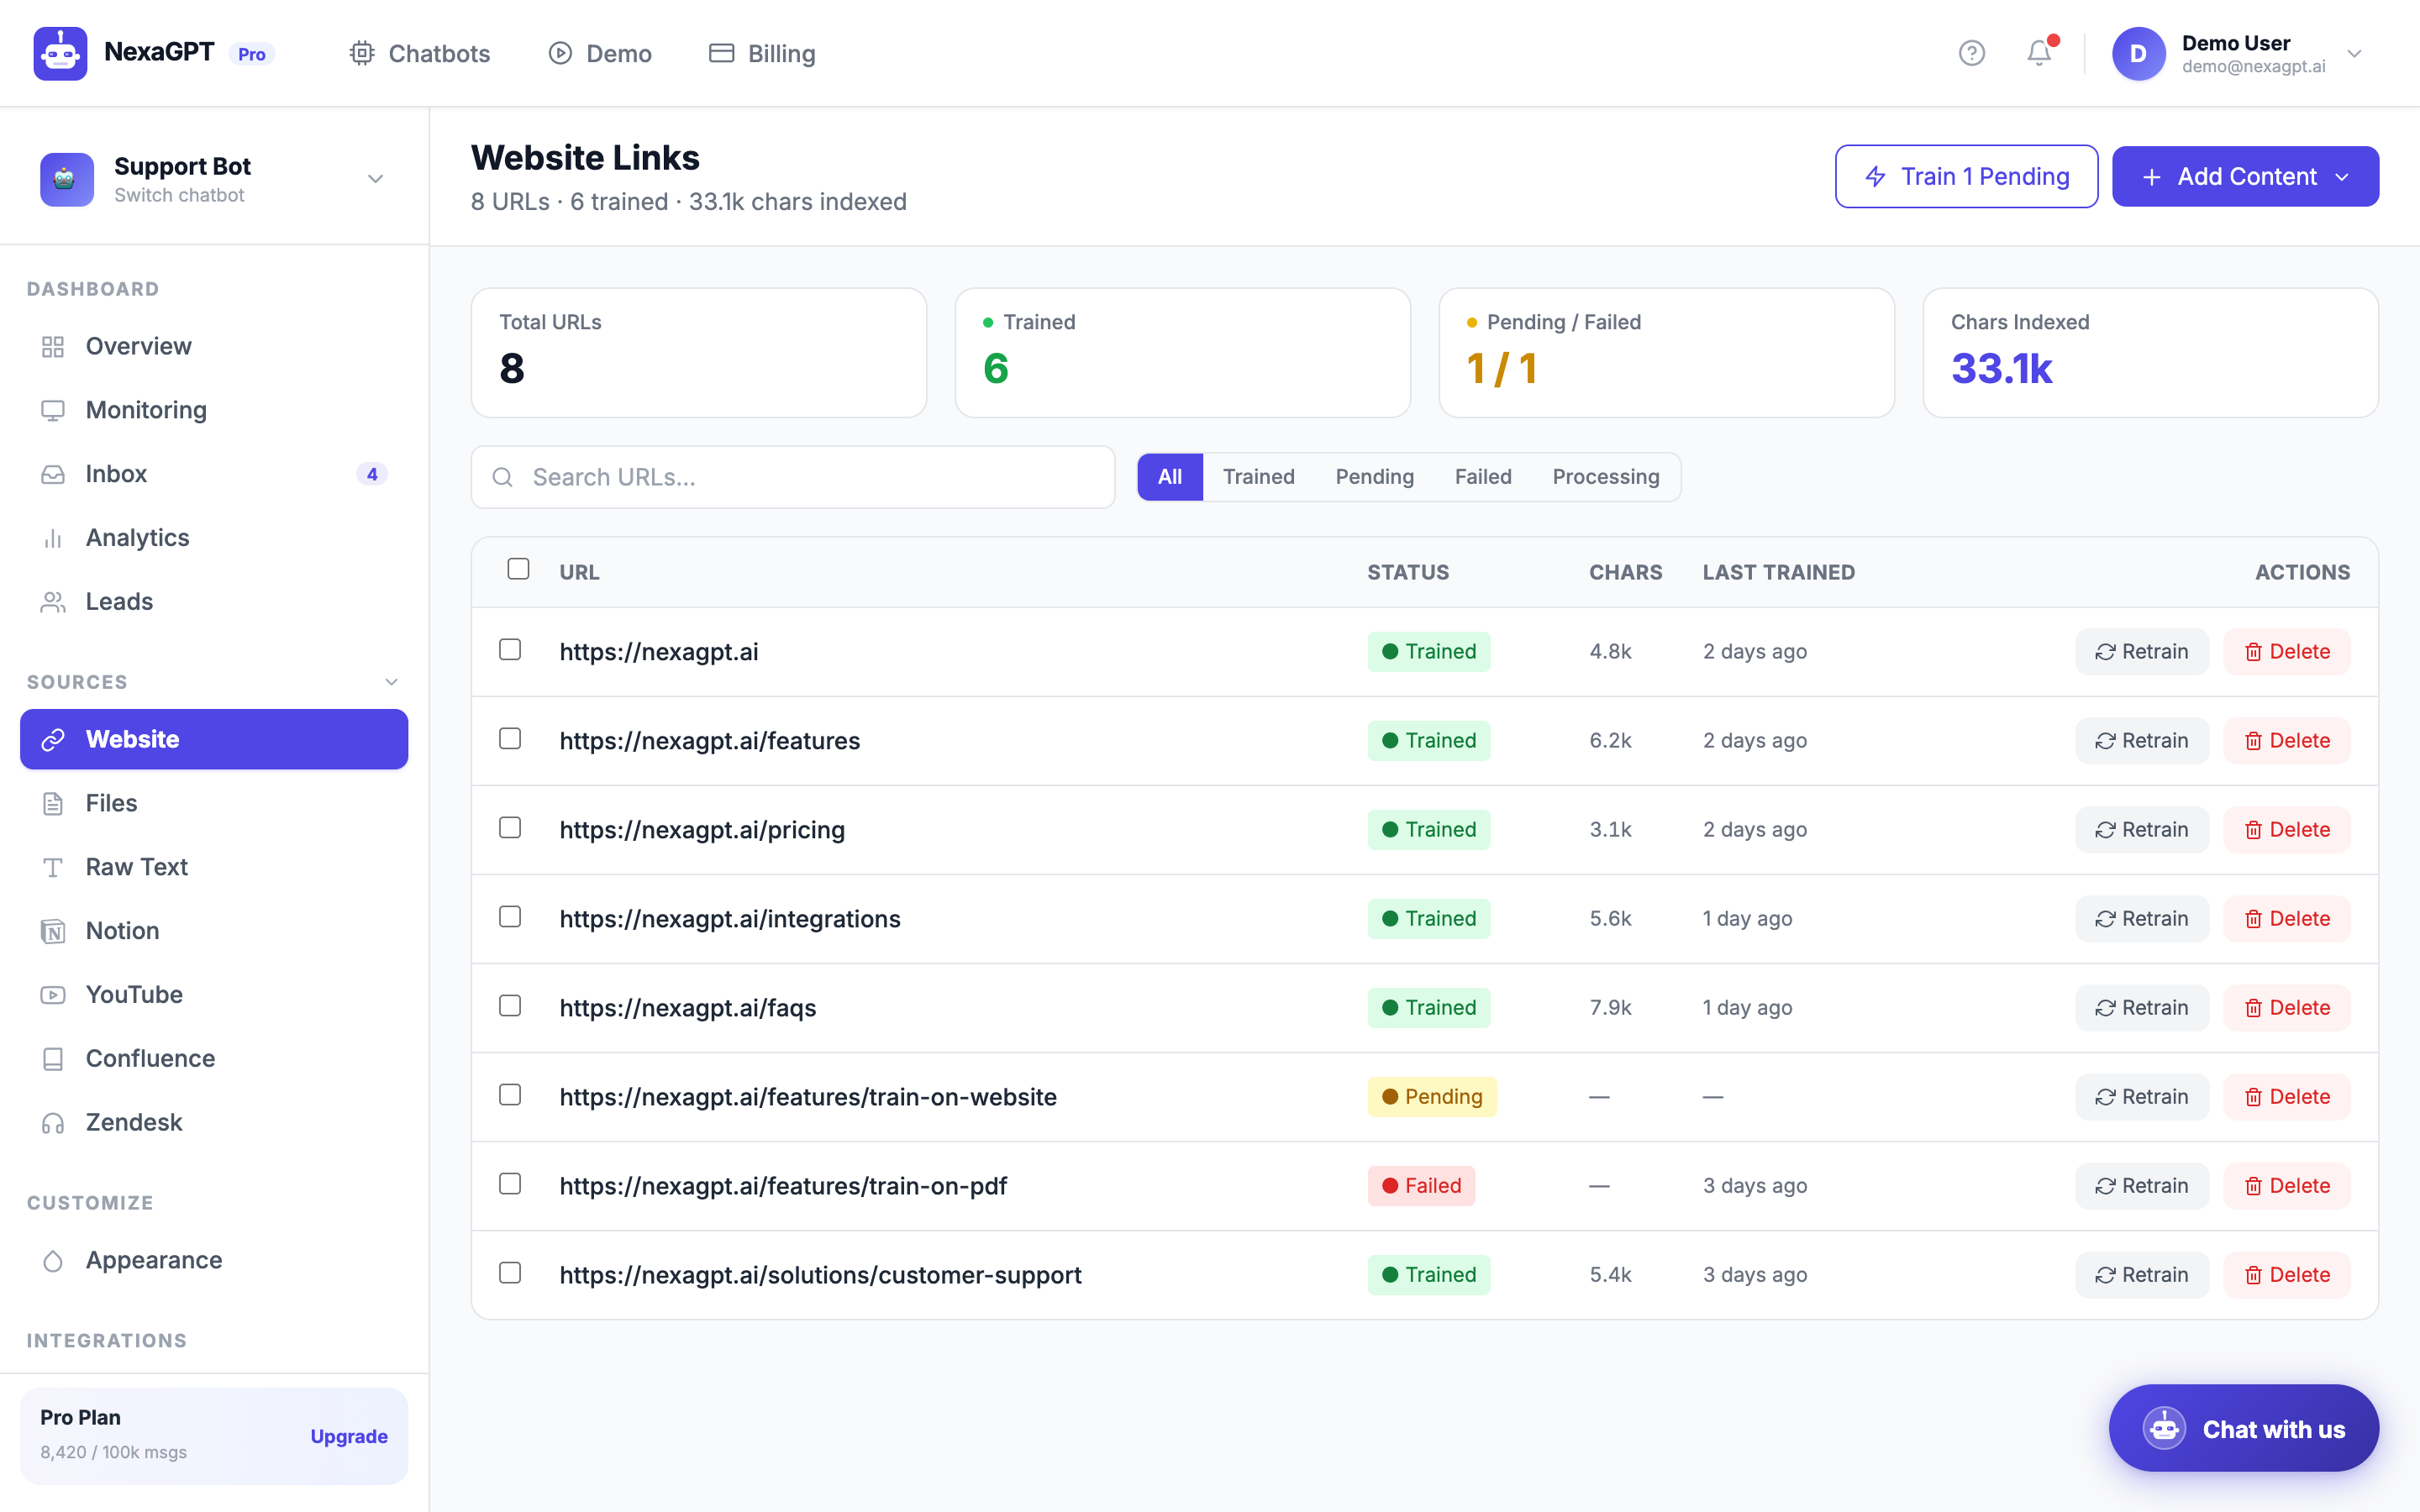Retrain the pricing page URL
Screen dimensions: 2420x1512
[x=2142, y=830]
